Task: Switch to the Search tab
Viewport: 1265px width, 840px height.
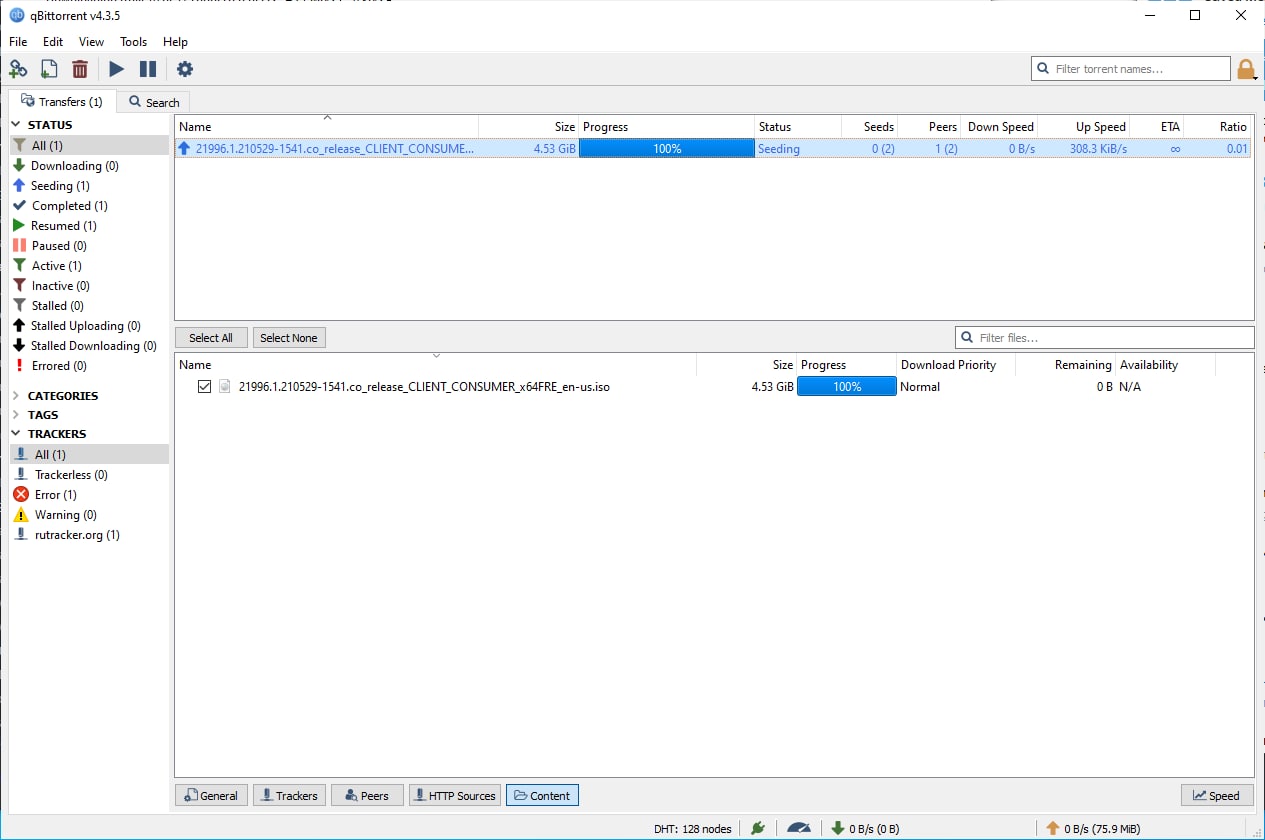Action: coord(153,102)
